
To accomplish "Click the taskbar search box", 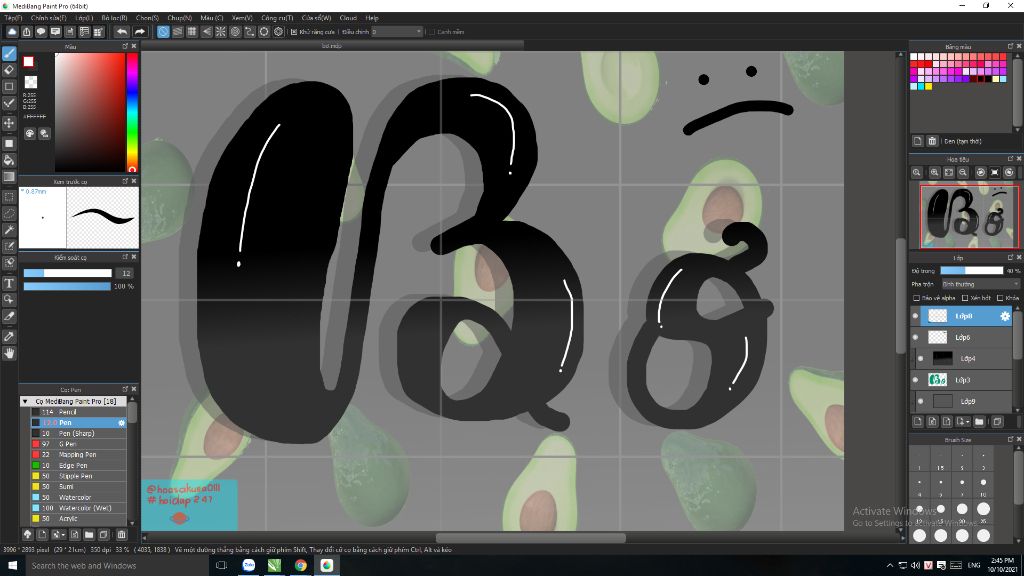I will coord(115,566).
